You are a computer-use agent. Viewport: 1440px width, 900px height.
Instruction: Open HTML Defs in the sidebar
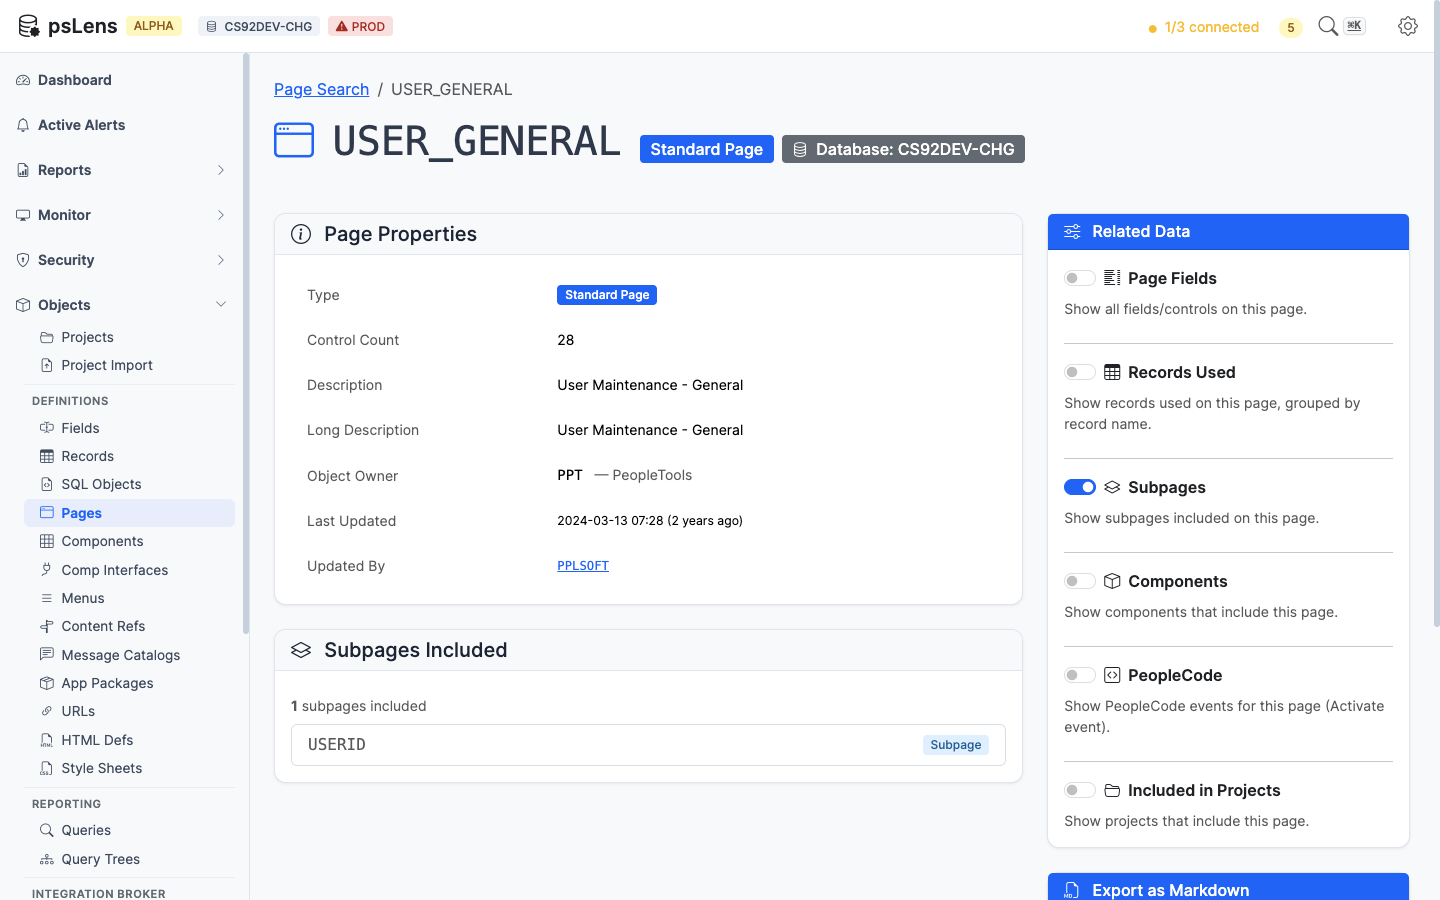(x=129, y=740)
